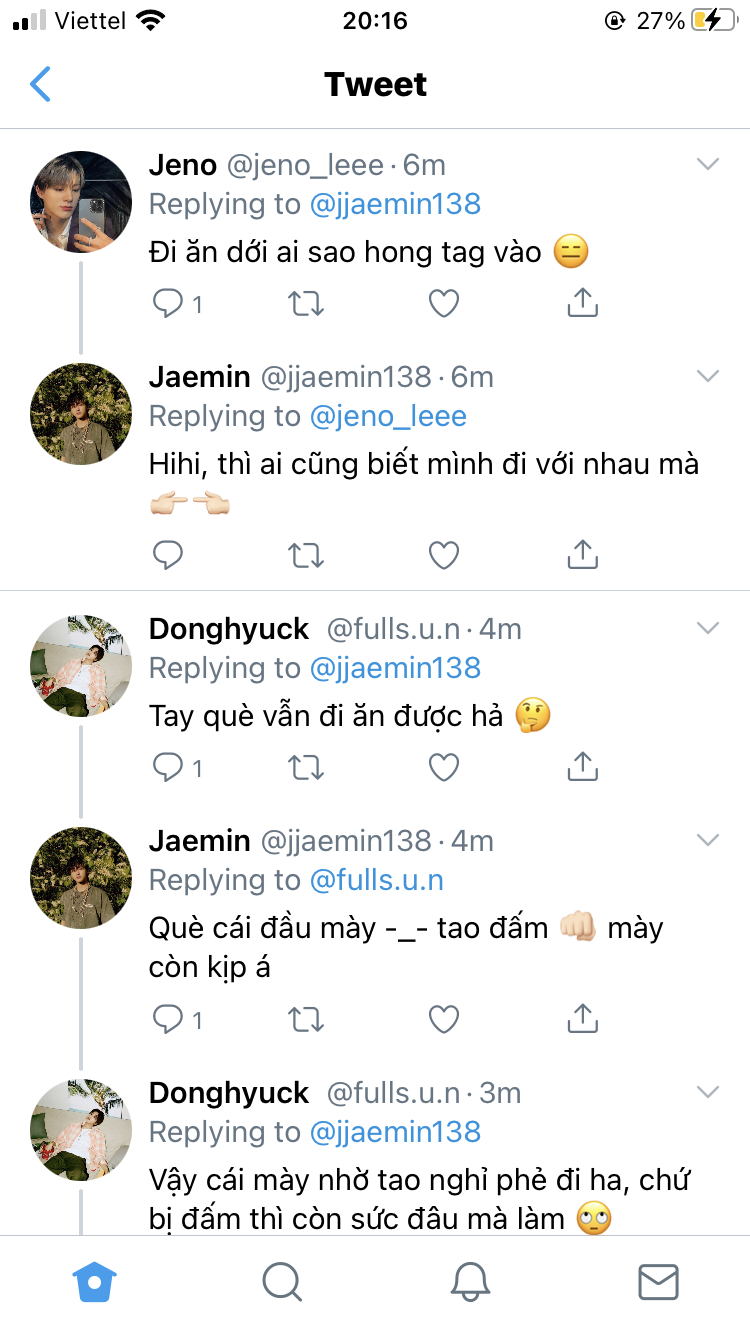
Task: Retweet Jeno's reply tweet
Action: (306, 303)
